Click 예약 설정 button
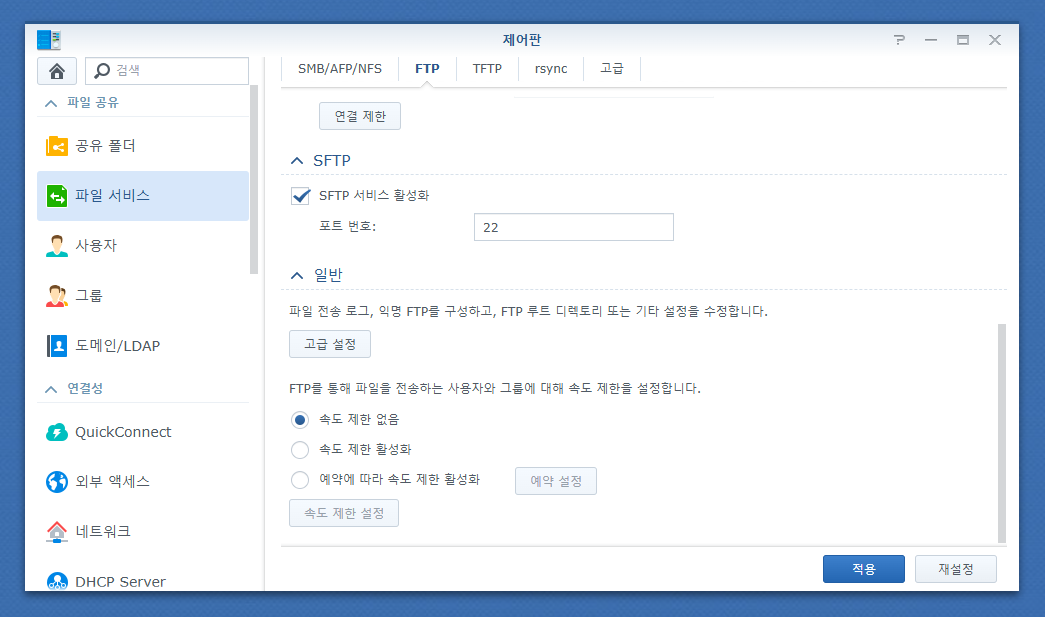 coord(556,481)
